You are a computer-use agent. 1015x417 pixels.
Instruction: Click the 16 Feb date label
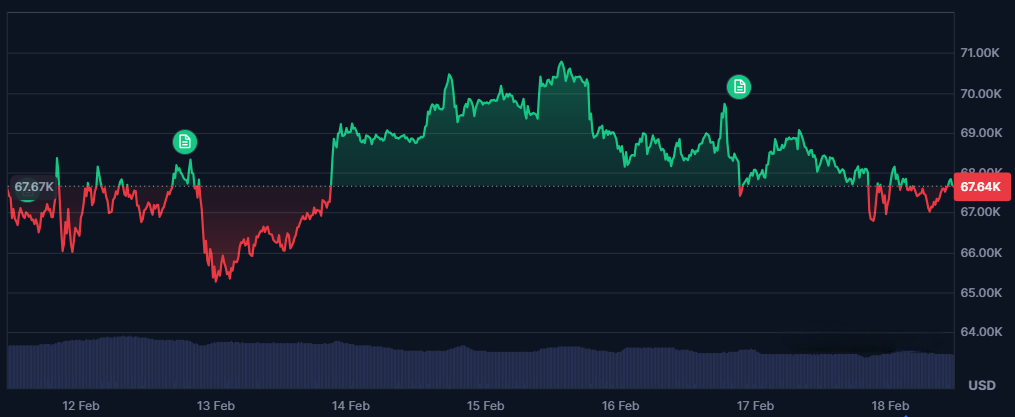coord(620,406)
